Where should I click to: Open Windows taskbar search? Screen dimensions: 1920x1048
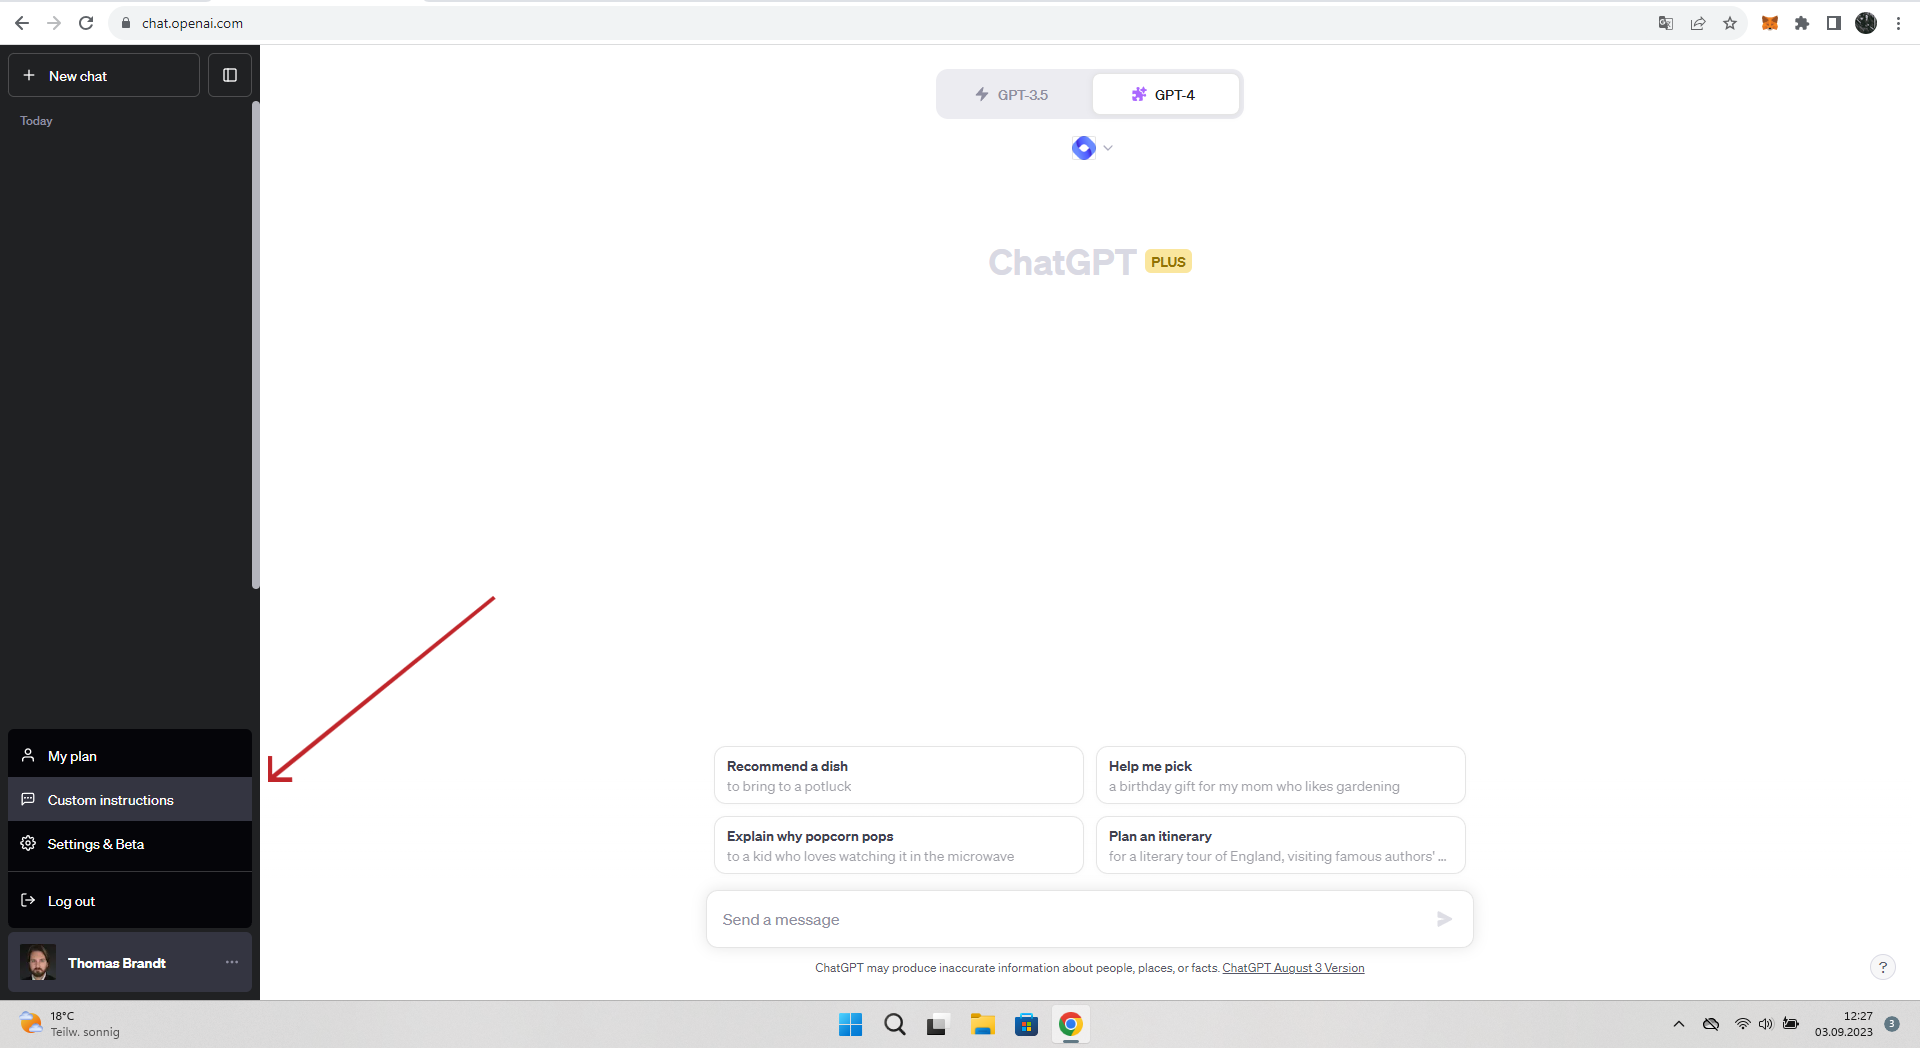pyautogui.click(x=895, y=1025)
